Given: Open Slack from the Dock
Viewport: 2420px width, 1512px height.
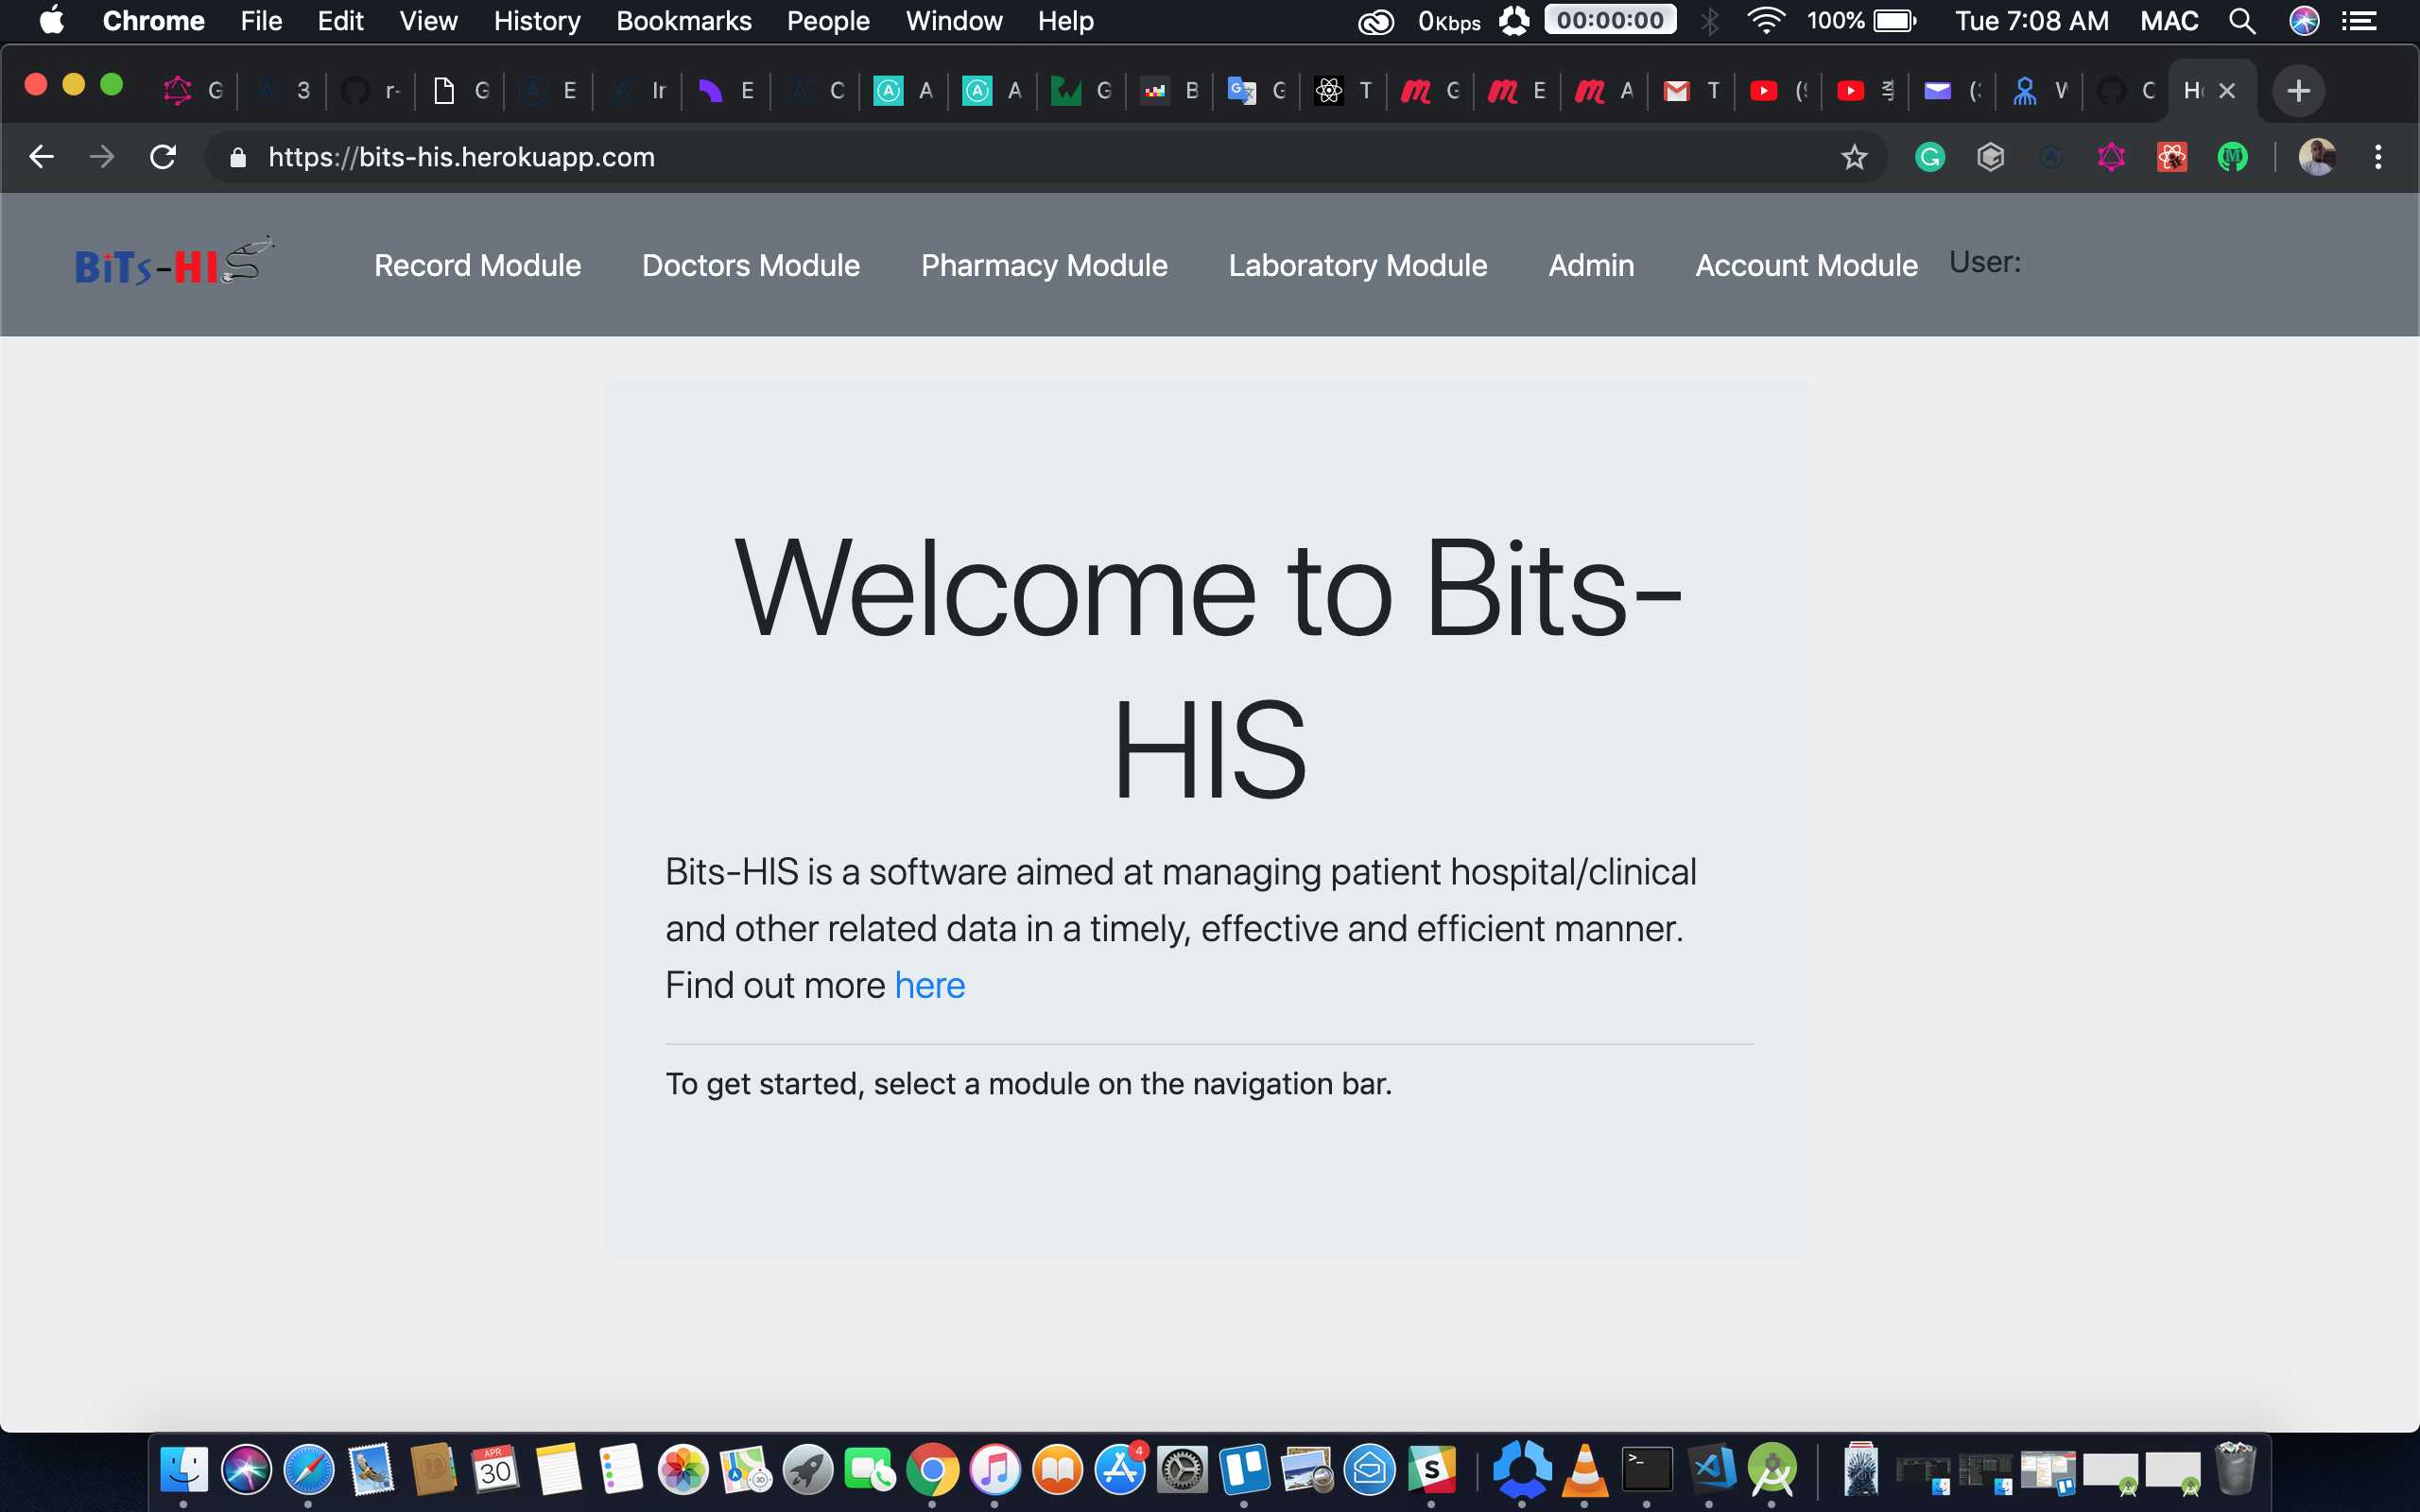Looking at the screenshot, I should pos(1432,1470).
